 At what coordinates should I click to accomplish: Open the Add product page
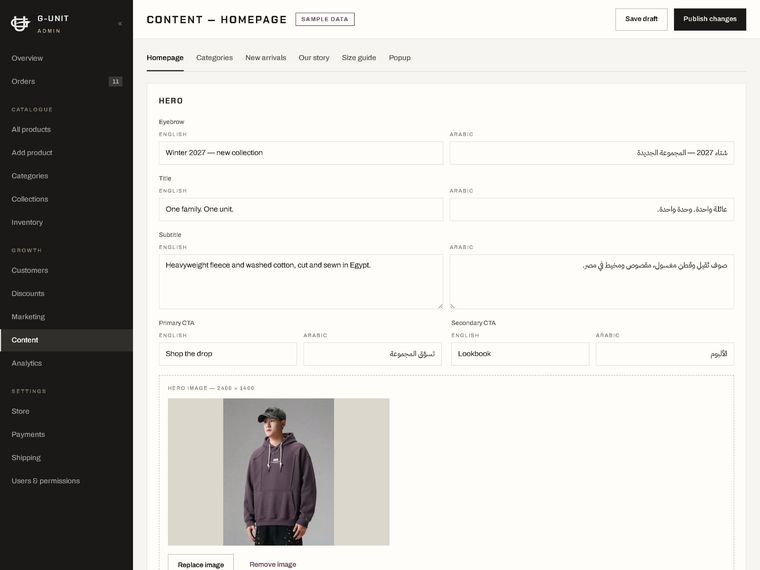click(x=66, y=153)
